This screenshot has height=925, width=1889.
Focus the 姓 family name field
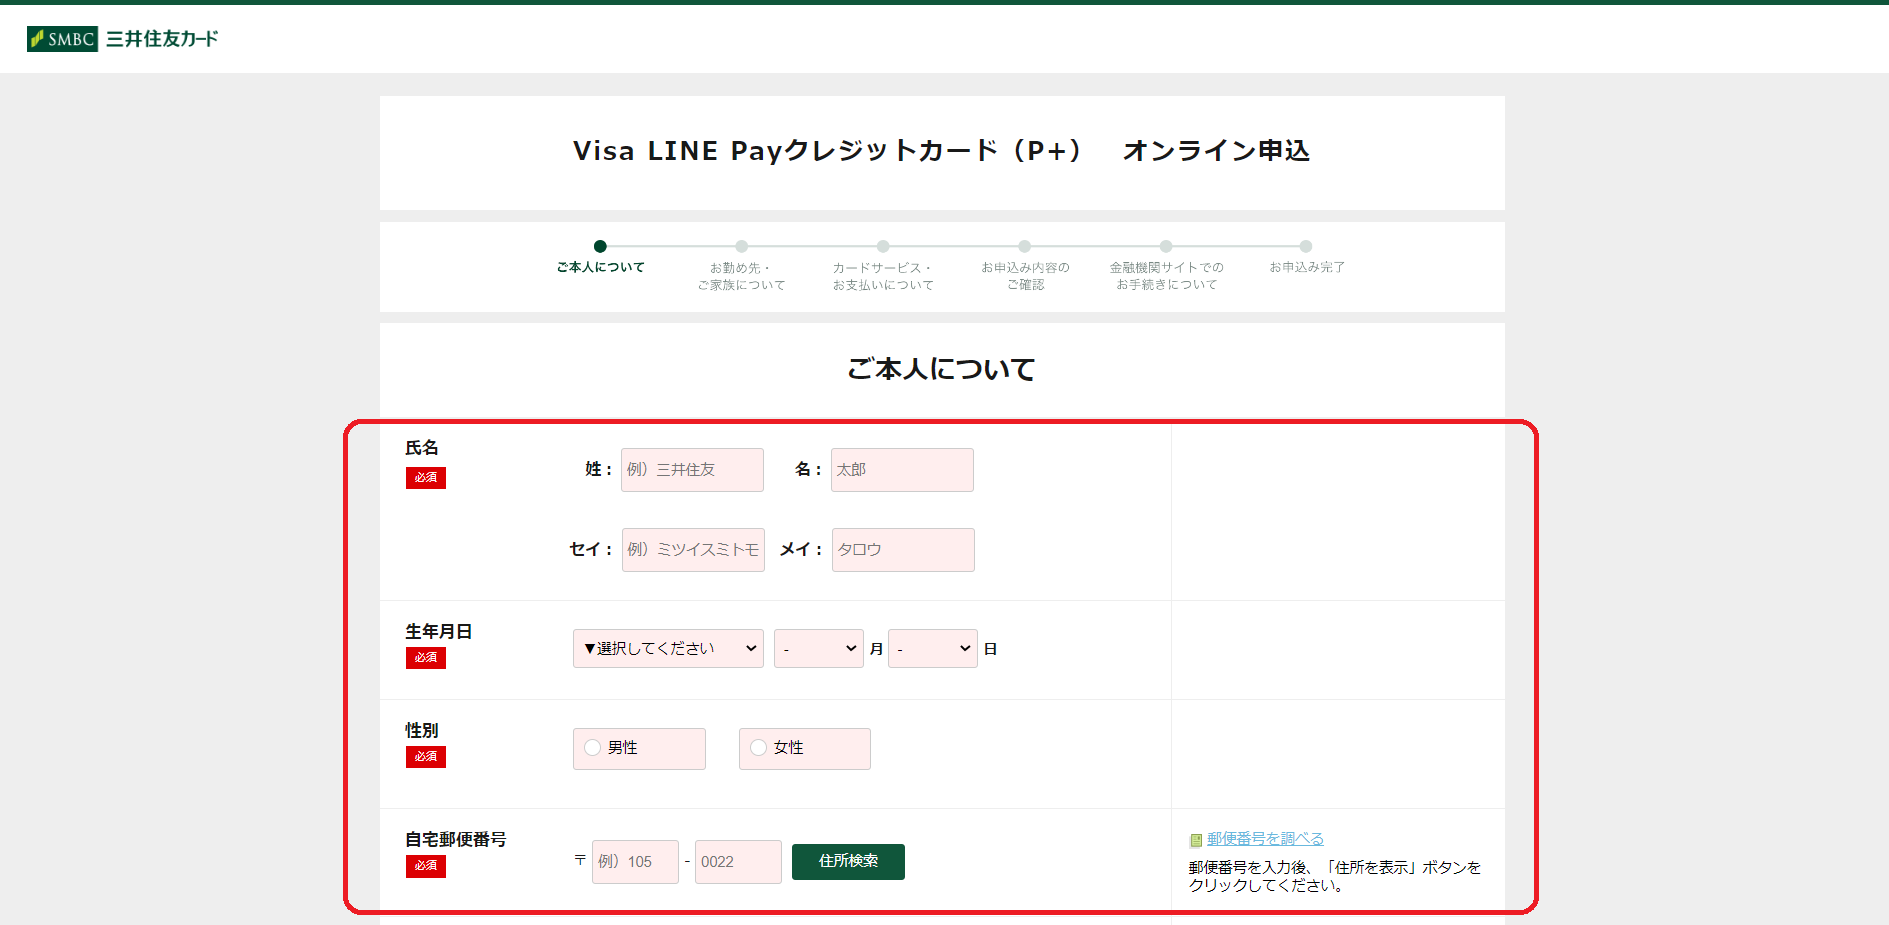click(692, 470)
